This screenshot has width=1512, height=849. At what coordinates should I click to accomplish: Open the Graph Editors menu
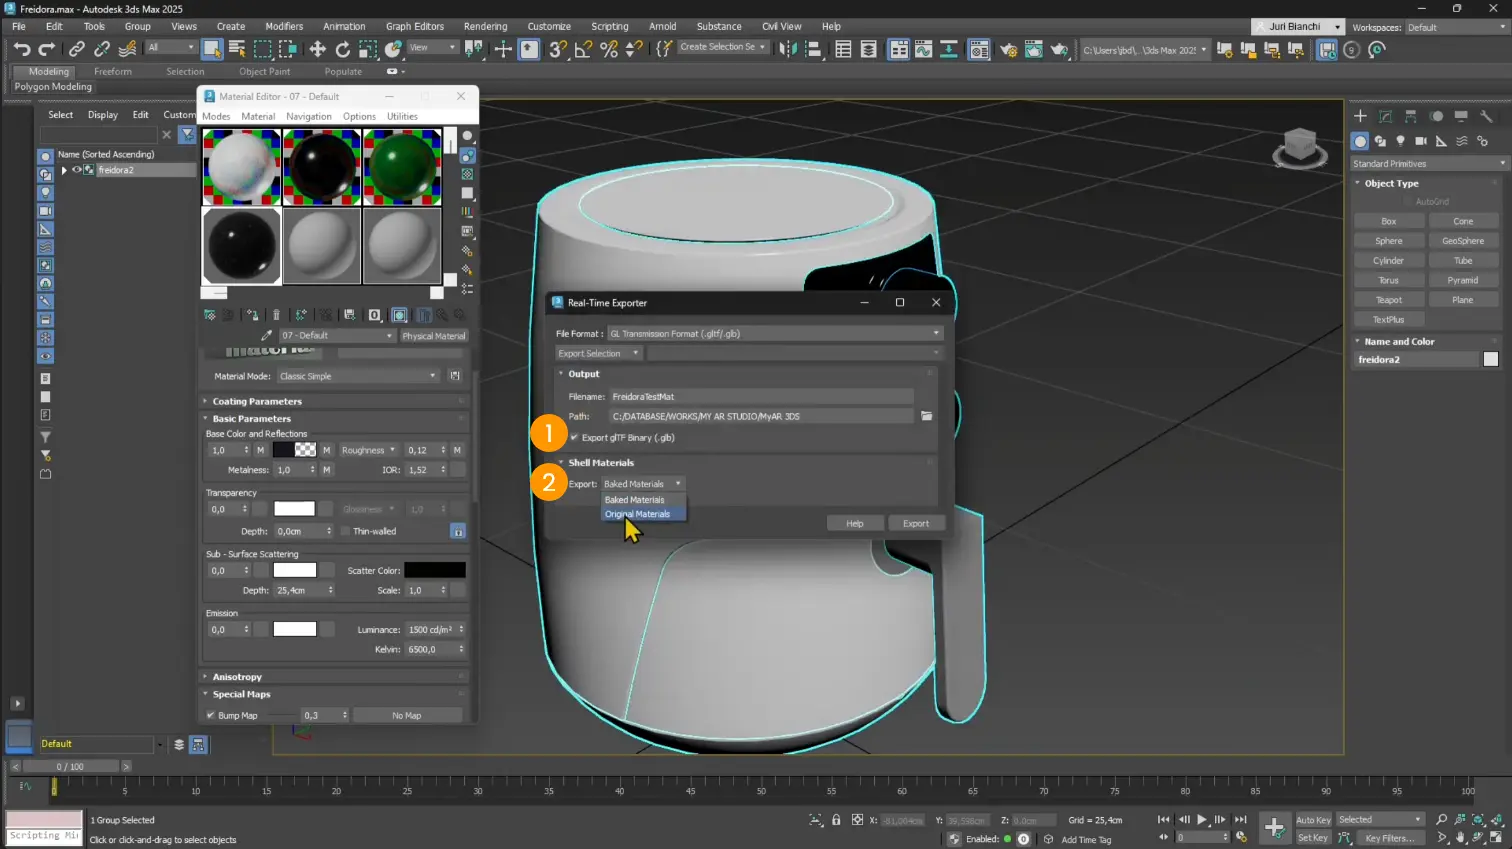click(x=414, y=26)
